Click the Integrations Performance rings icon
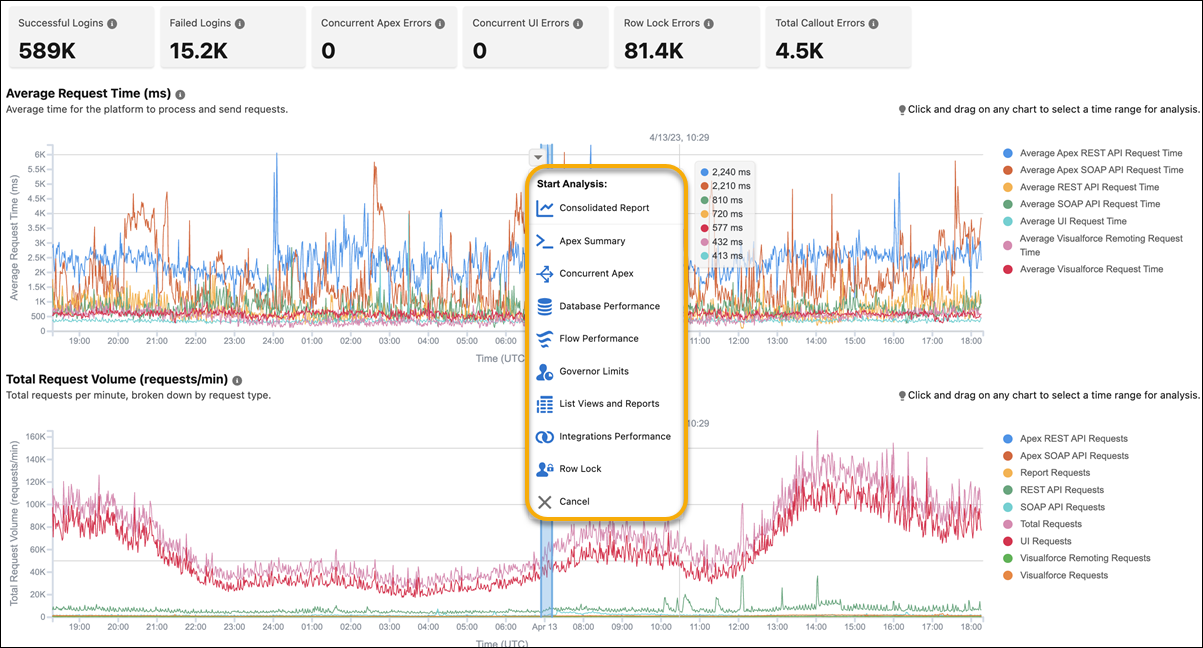The image size is (1203, 648). [545, 436]
